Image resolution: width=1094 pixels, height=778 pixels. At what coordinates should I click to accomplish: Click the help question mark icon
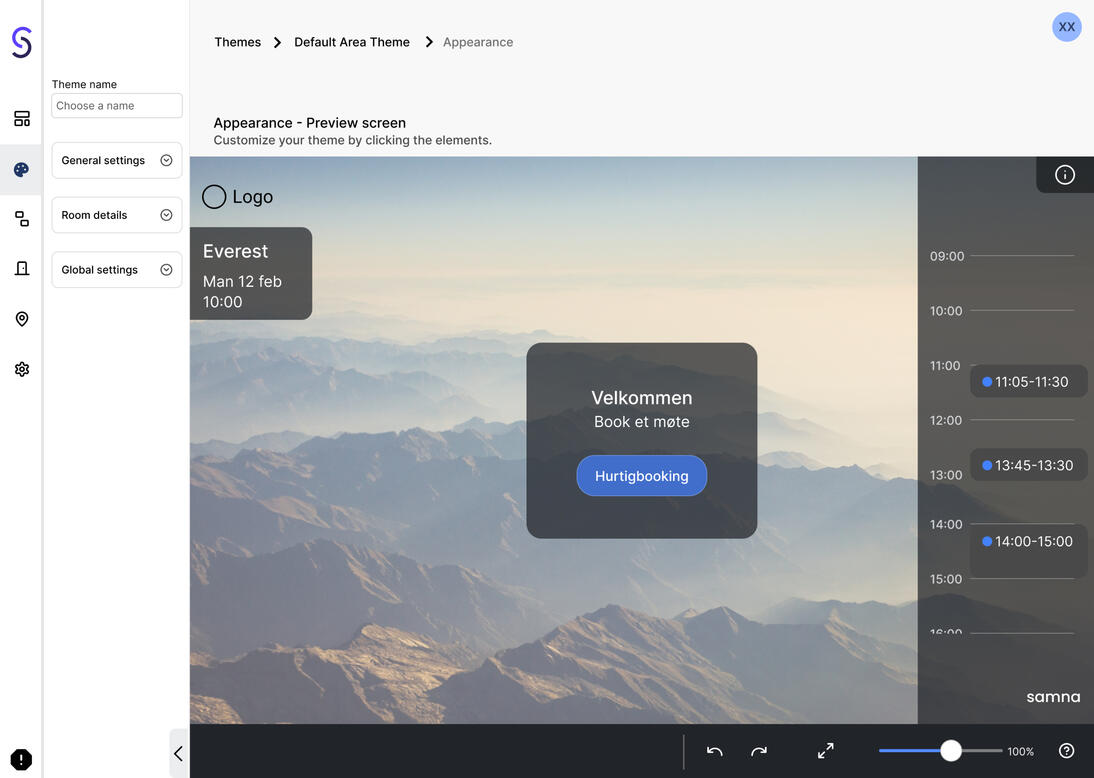(x=1066, y=751)
